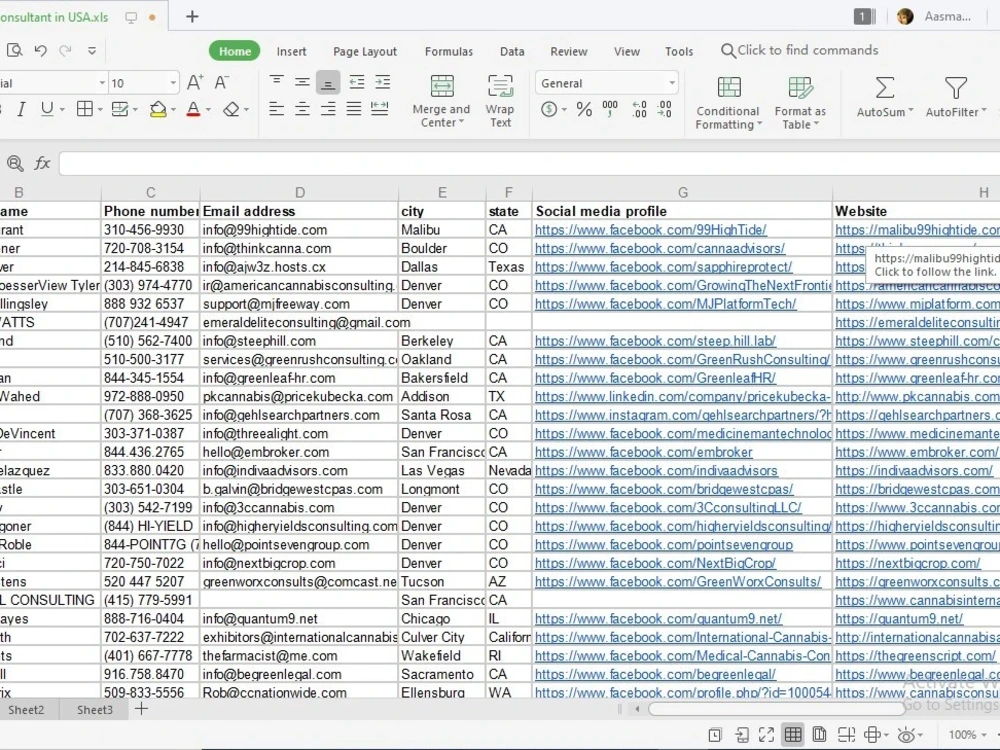1000x750 pixels.
Task: Click the cell style format icon
Action: click(120, 109)
